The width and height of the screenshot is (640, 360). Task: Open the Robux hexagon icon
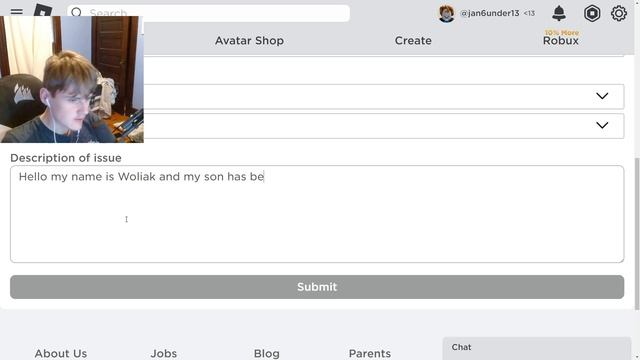(592, 13)
